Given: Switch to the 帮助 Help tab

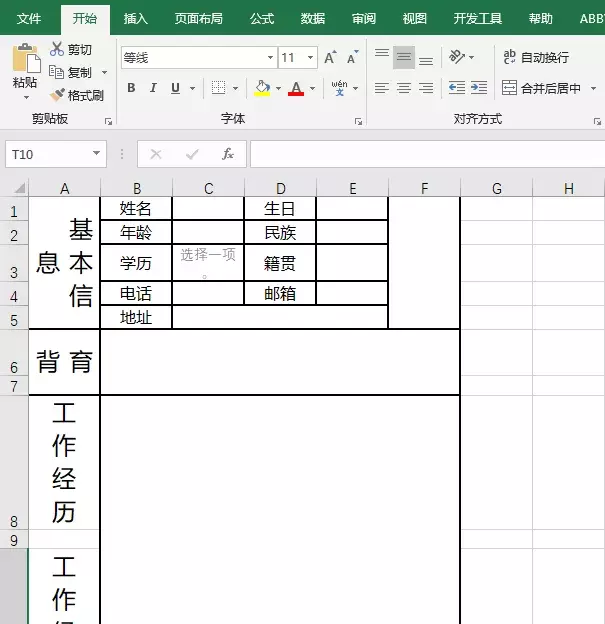Looking at the screenshot, I should (541, 19).
